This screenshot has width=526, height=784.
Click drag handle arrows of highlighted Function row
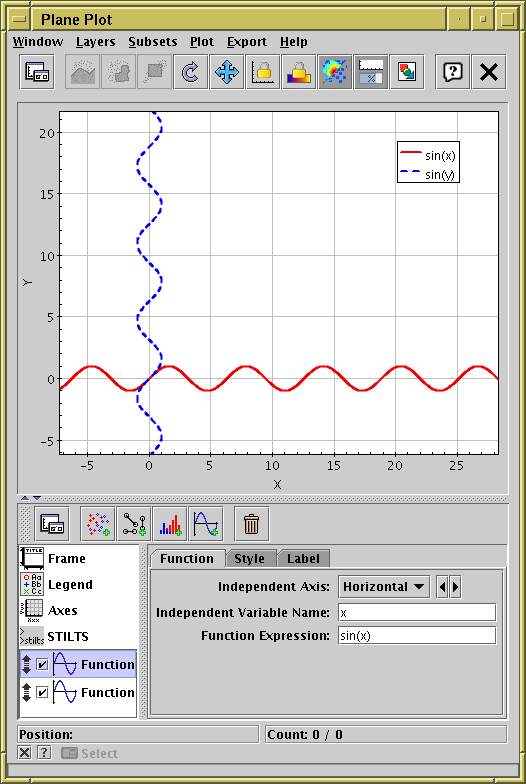point(27,664)
